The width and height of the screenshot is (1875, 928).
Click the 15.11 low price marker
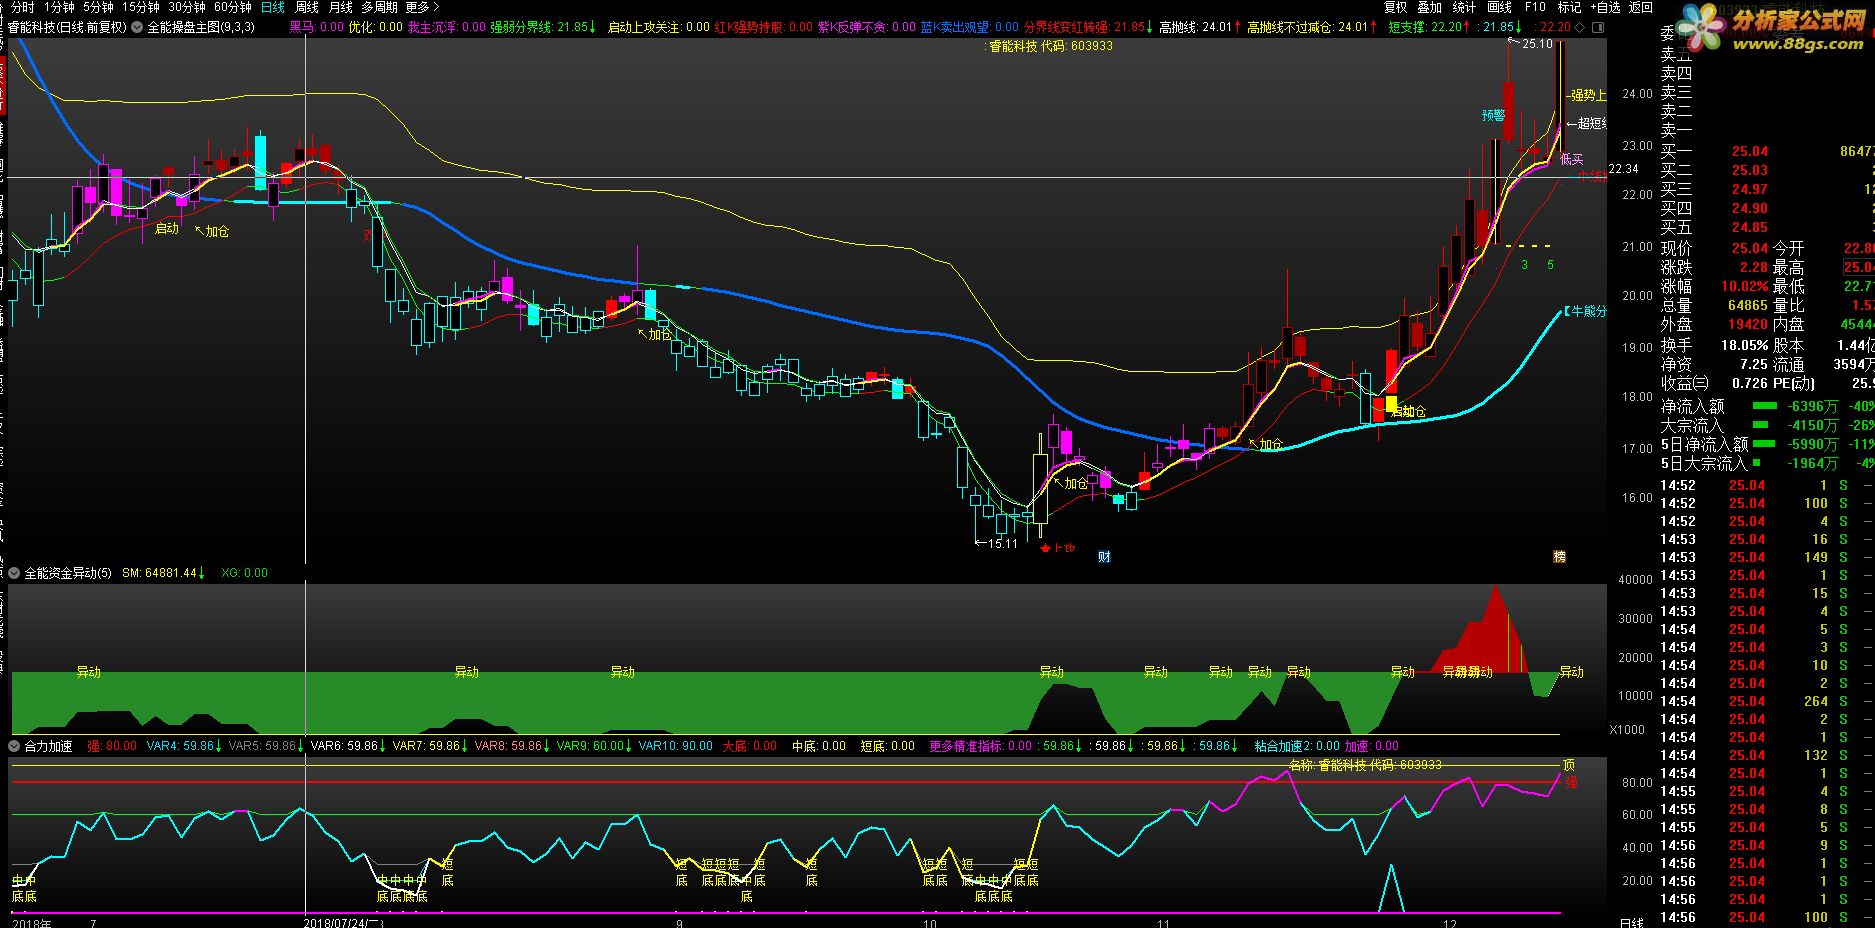(x=1002, y=543)
